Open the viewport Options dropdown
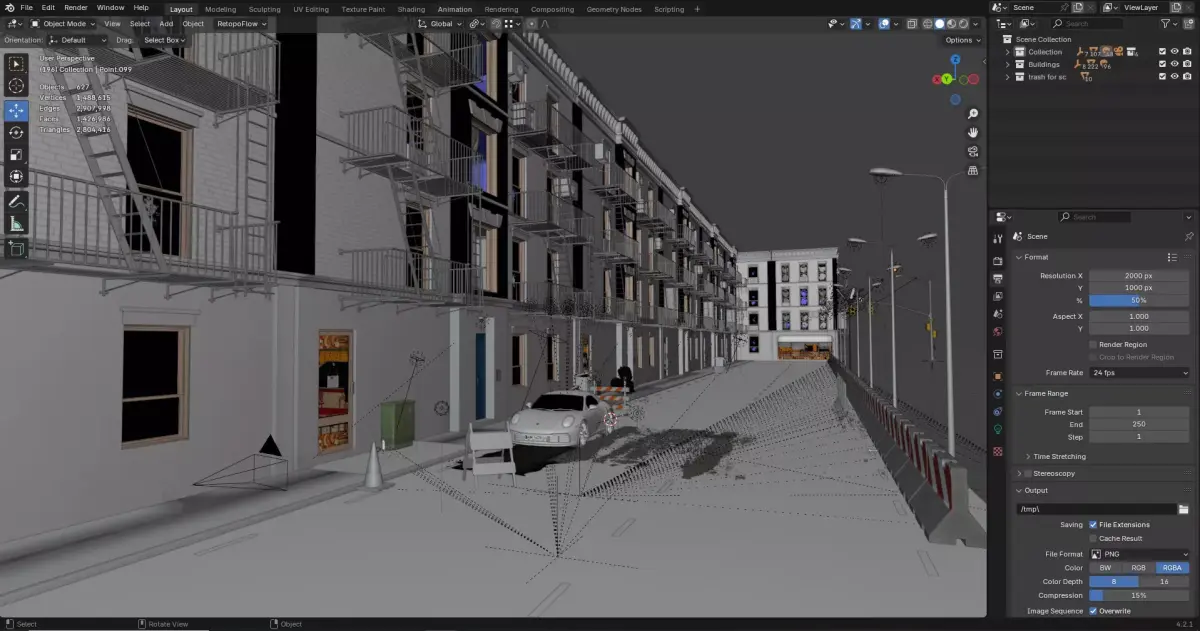Viewport: 1200px width, 631px height. point(962,40)
